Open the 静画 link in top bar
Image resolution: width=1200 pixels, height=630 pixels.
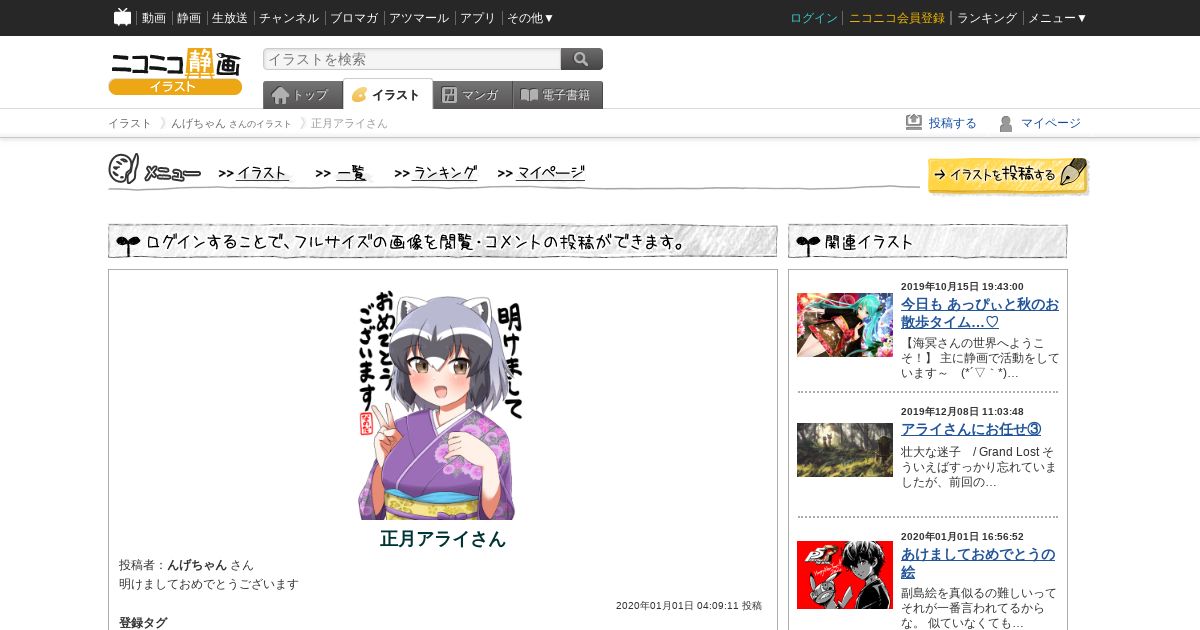[189, 18]
